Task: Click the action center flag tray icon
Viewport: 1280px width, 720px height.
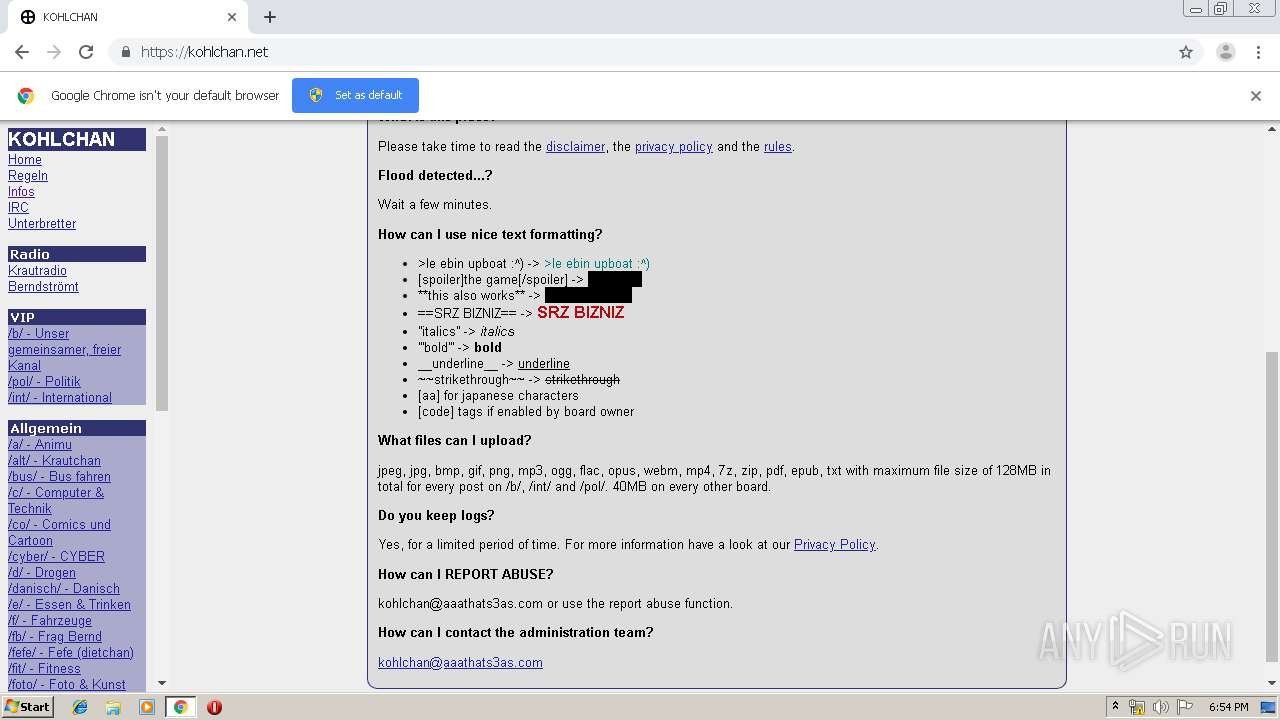Action: click(x=1184, y=707)
